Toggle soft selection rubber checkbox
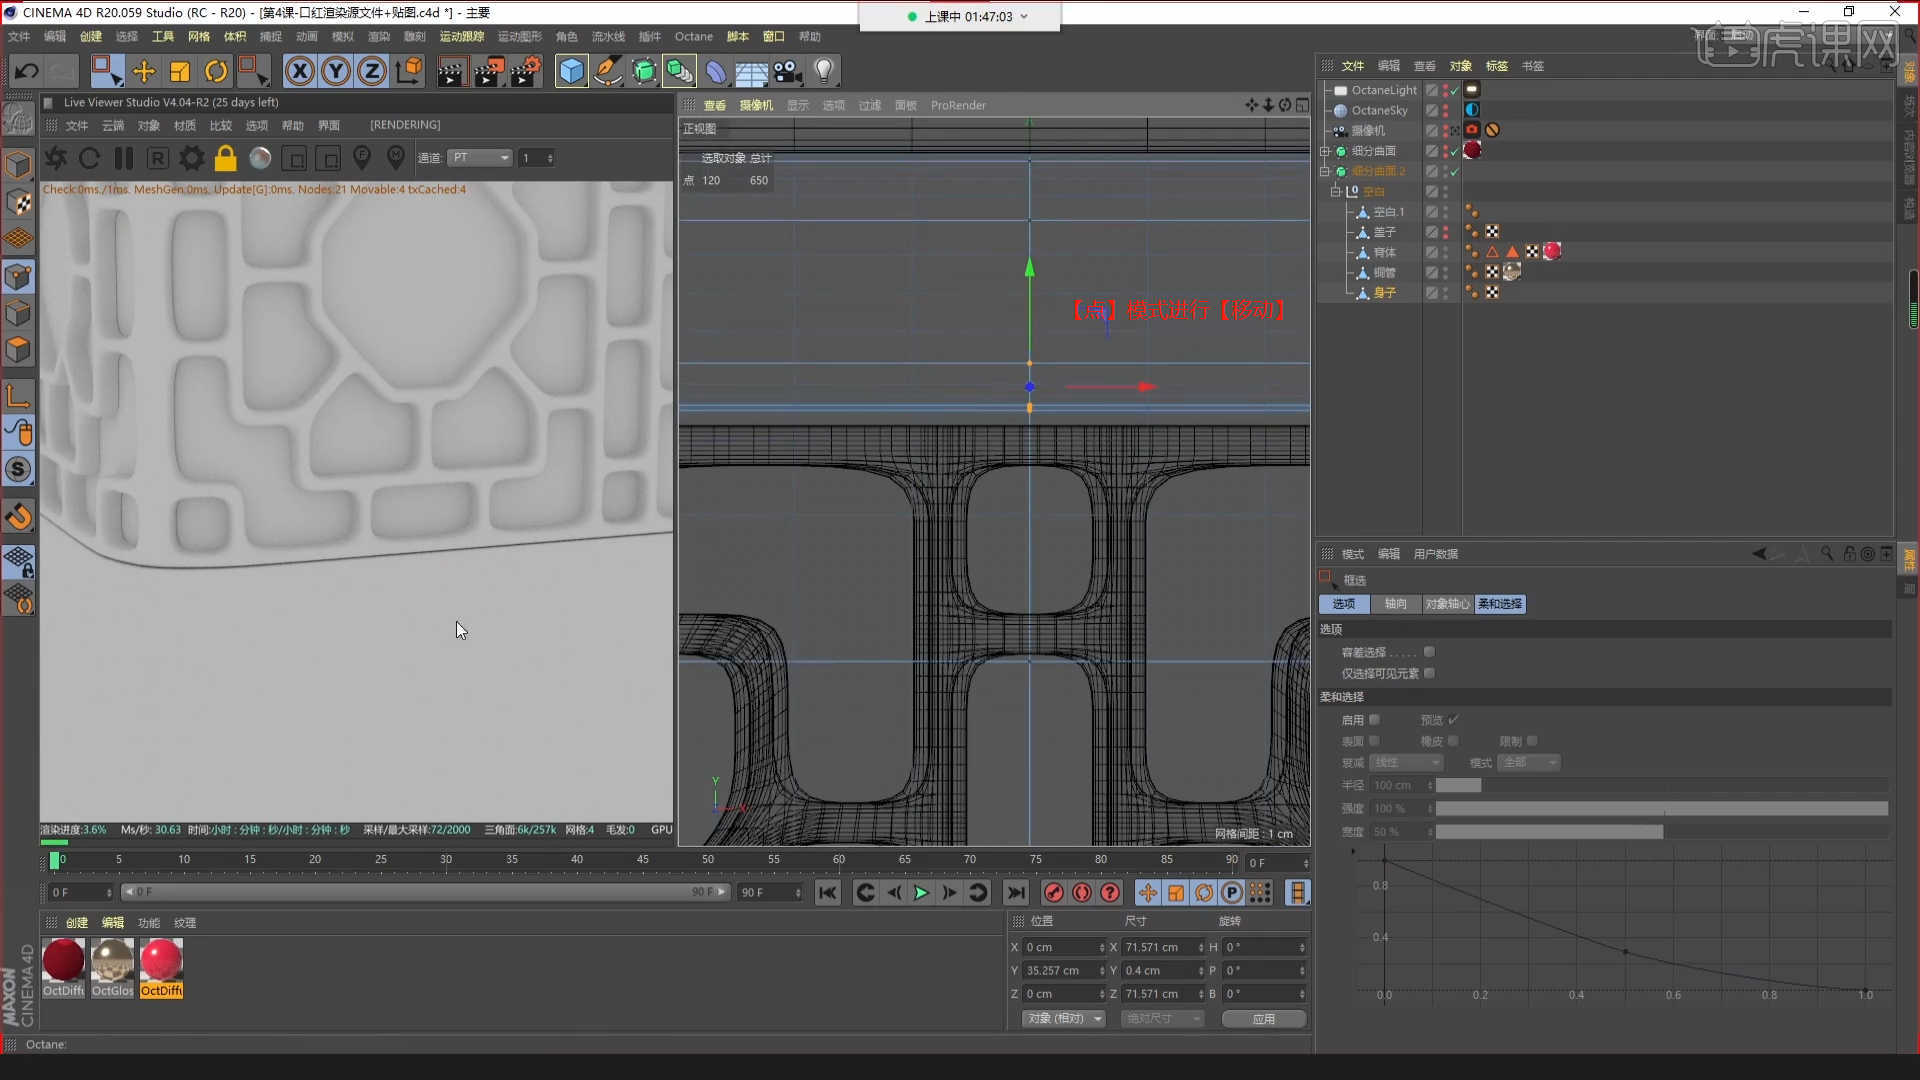This screenshot has height=1080, width=1920. pos(1454,741)
